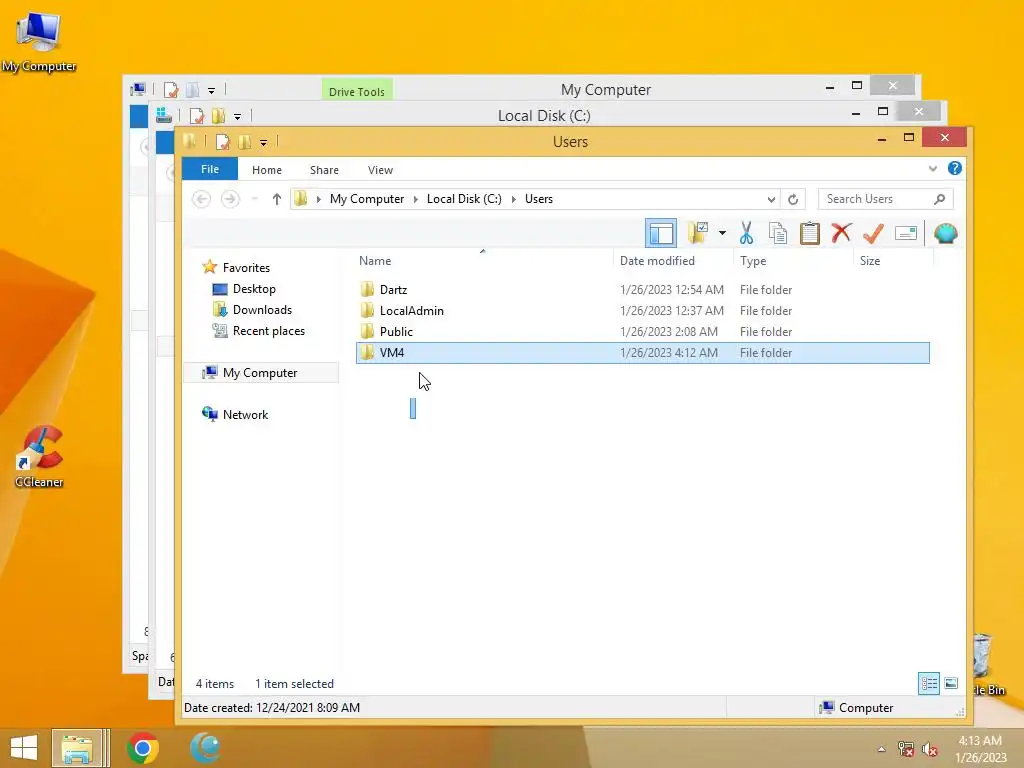Expand arrow after Local Disk (C:) breadcrumb
Image resolution: width=1024 pixels, height=768 pixels.
pos(513,199)
